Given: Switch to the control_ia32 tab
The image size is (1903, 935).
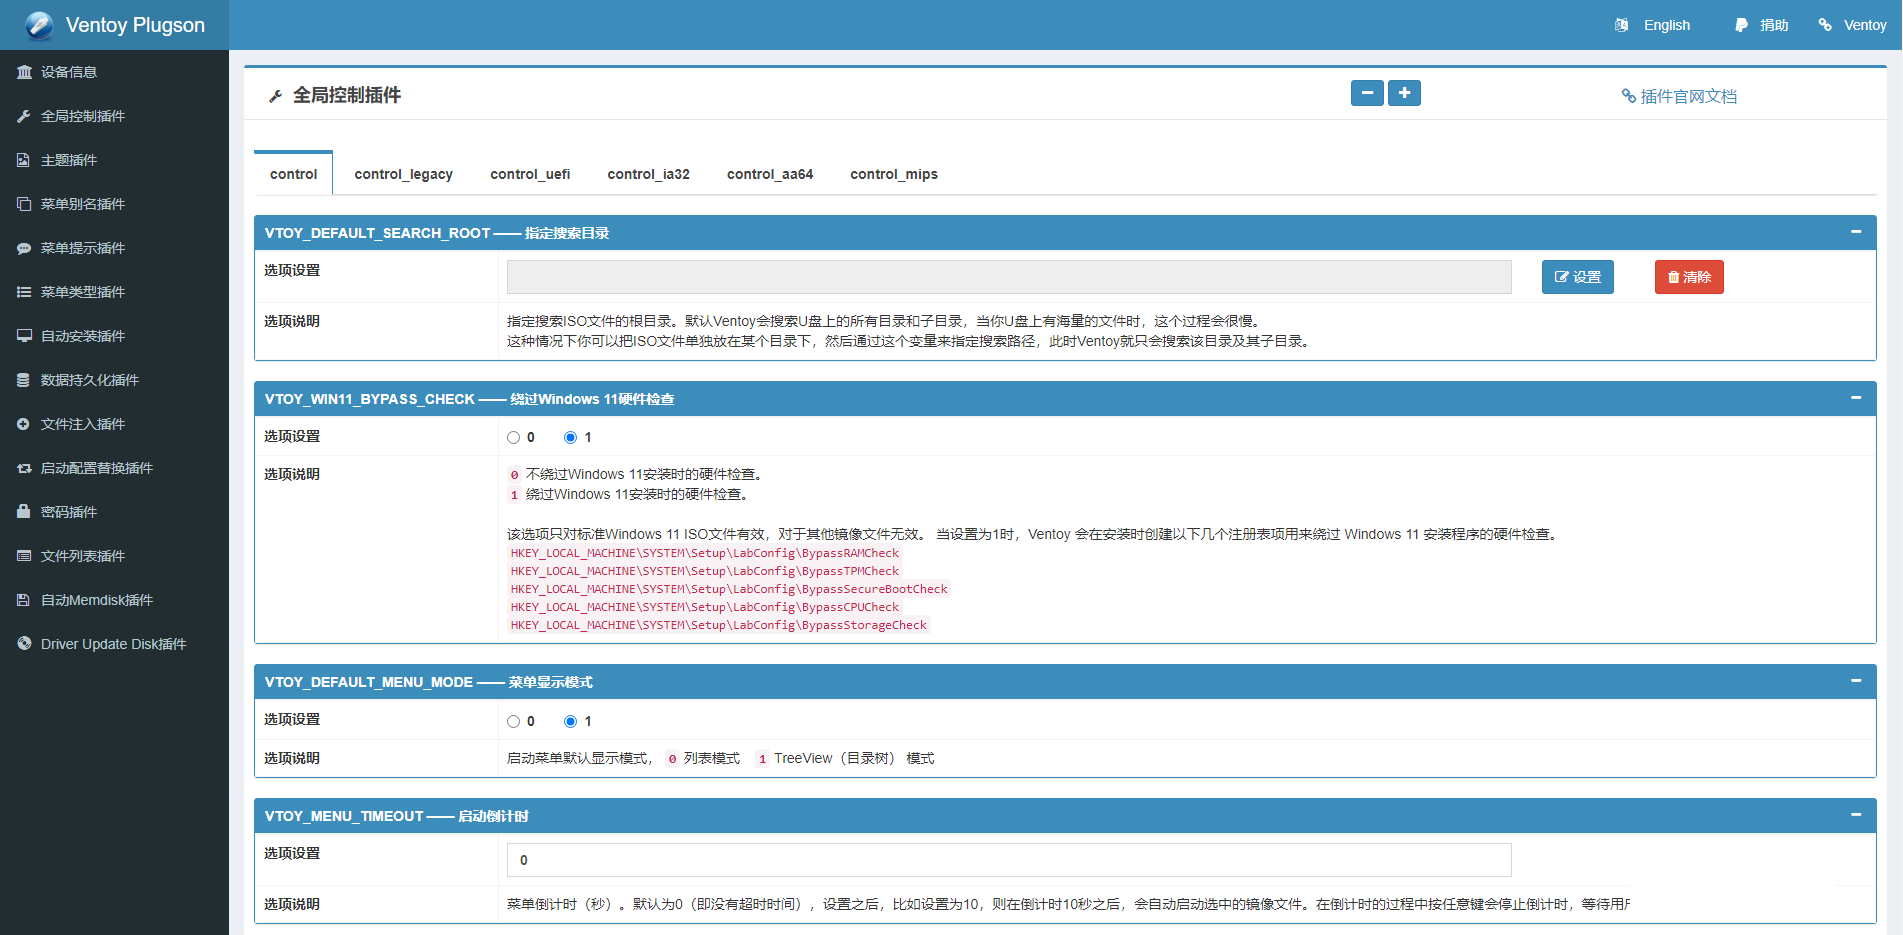Looking at the screenshot, I should pyautogui.click(x=648, y=174).
